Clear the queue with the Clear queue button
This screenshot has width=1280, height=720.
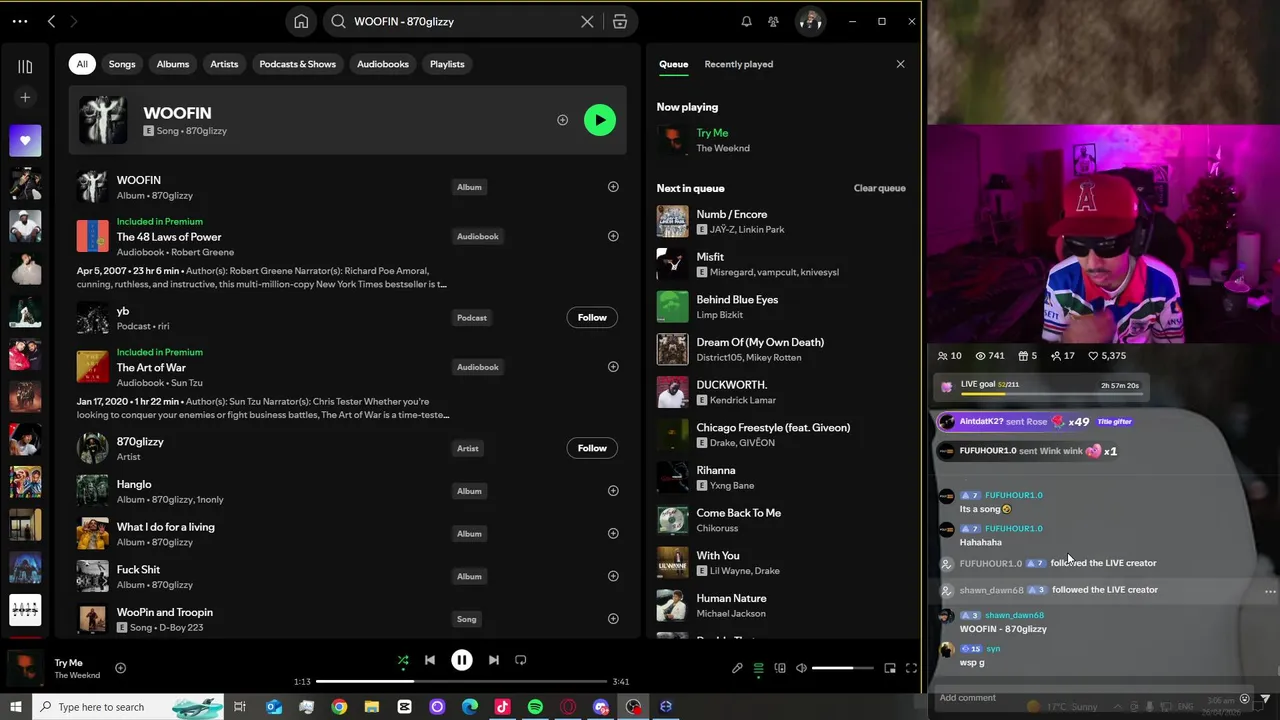(879, 188)
